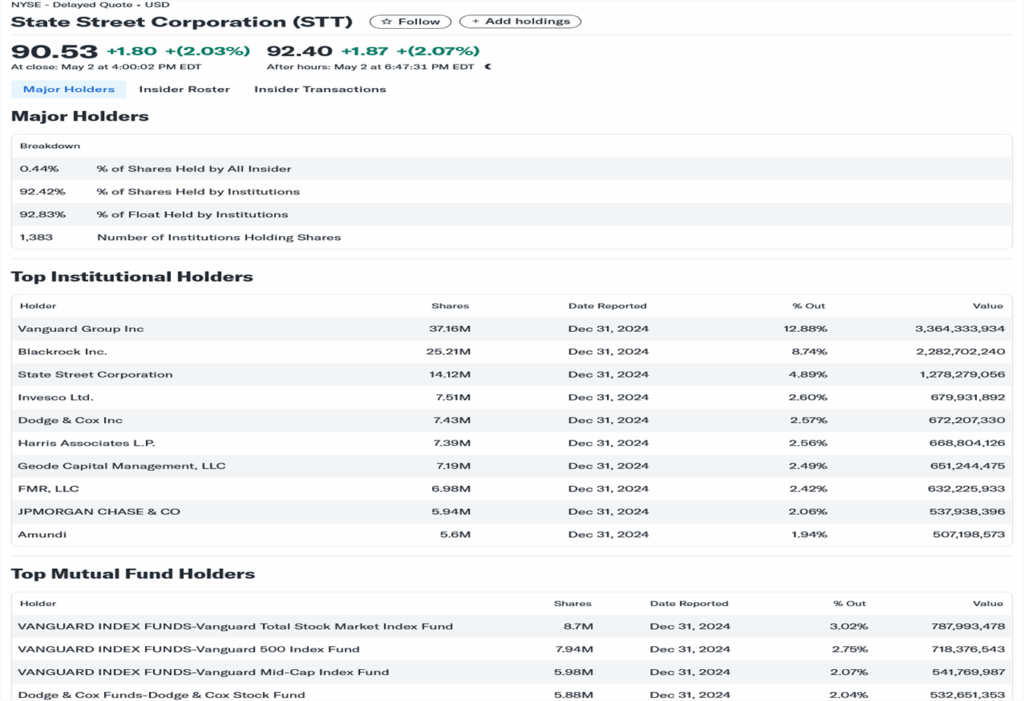Click JPMORGAN CHASE & CO holder

click(x=99, y=512)
